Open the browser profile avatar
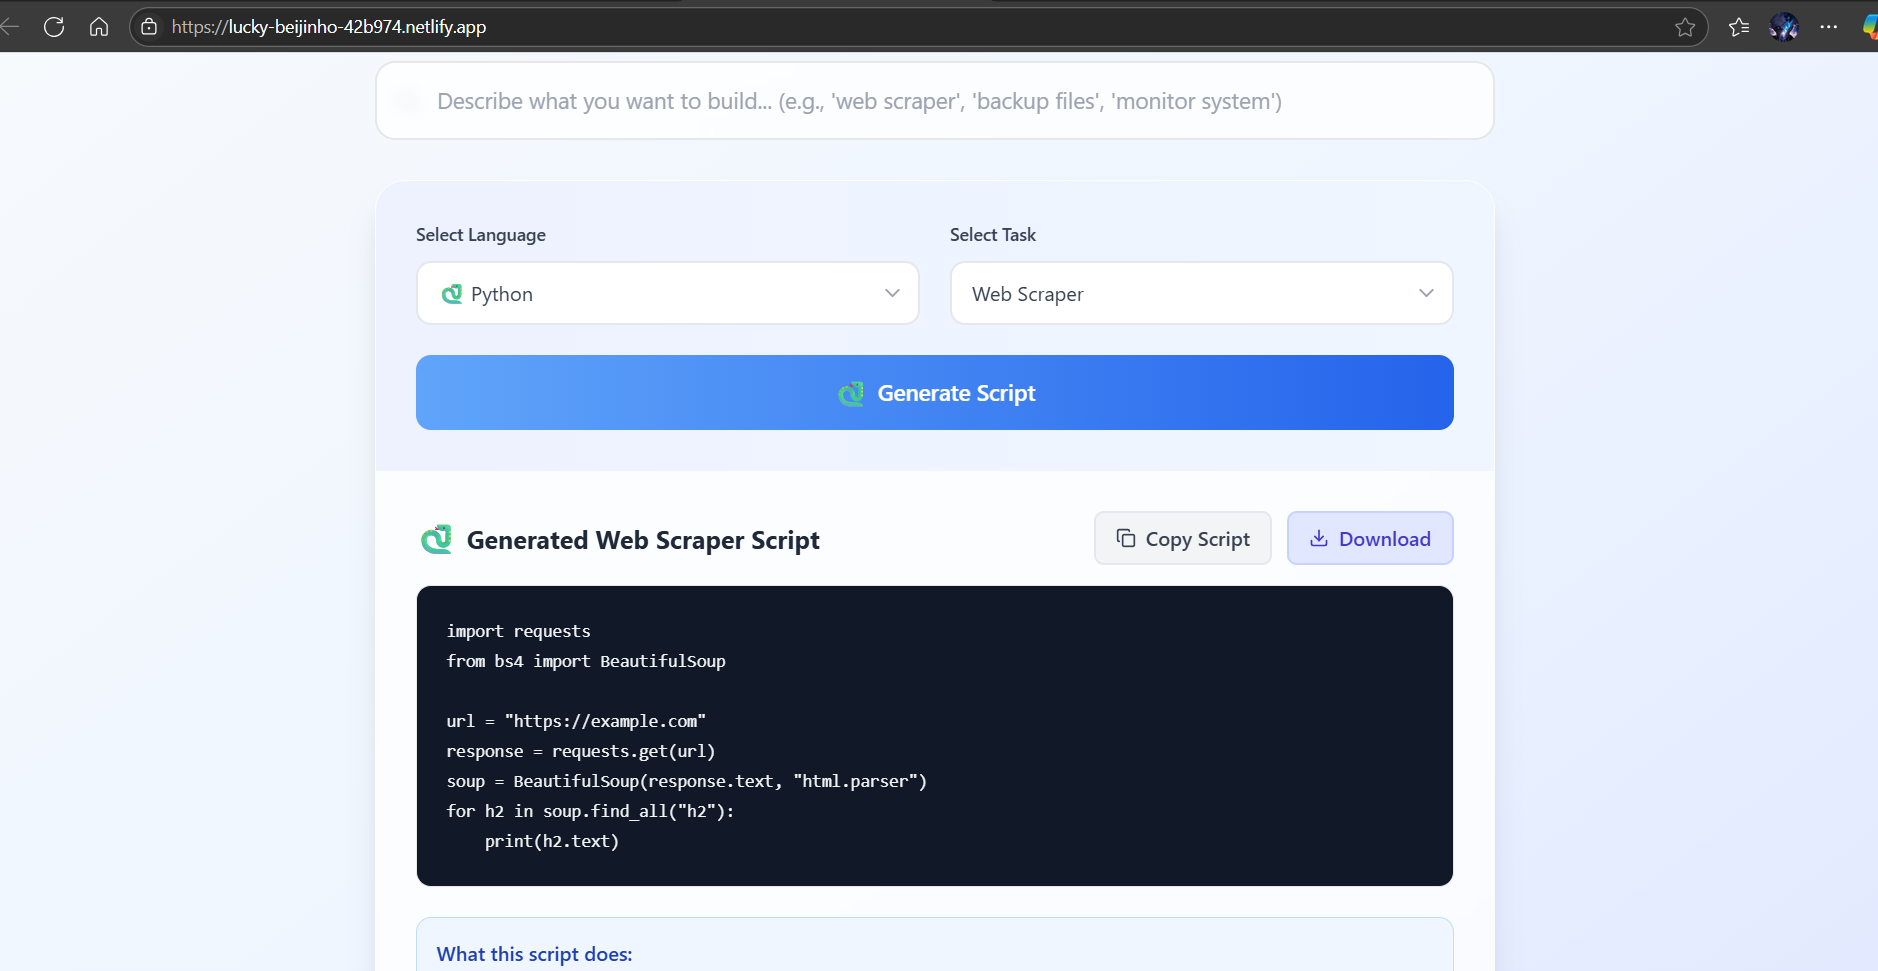Image resolution: width=1878 pixels, height=971 pixels. pyautogui.click(x=1784, y=27)
